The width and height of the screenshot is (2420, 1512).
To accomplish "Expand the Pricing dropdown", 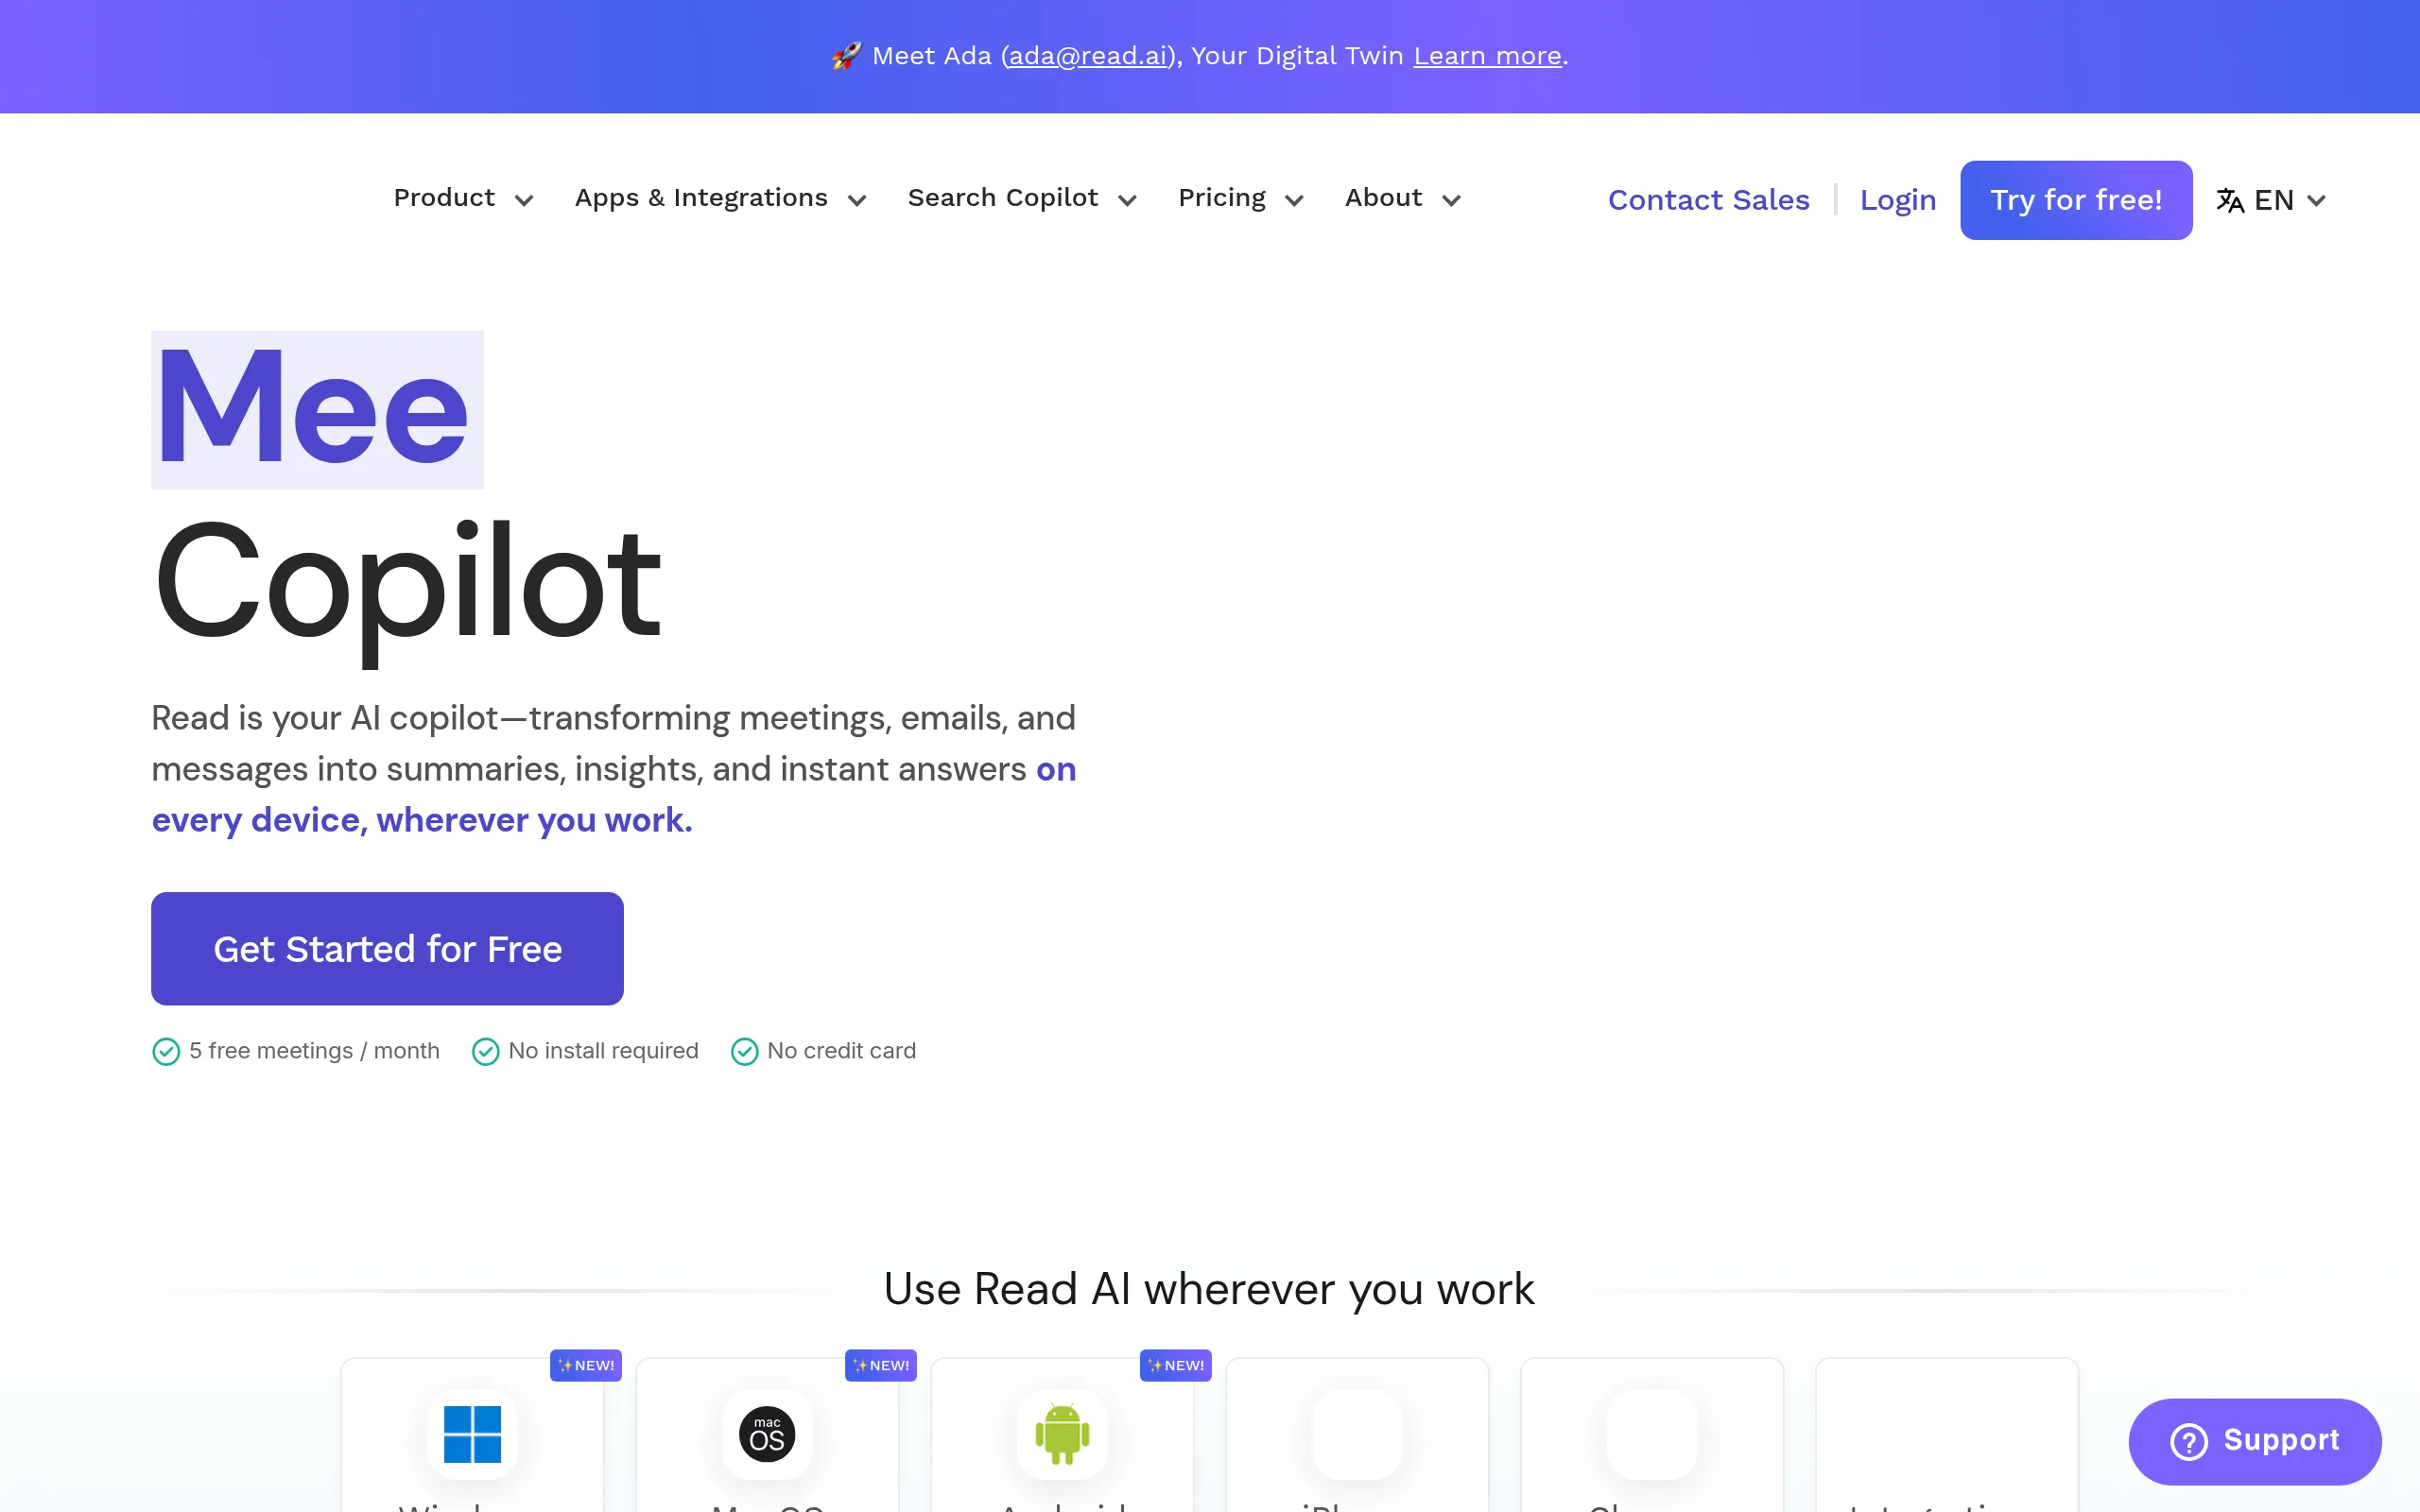I will pos(1240,199).
